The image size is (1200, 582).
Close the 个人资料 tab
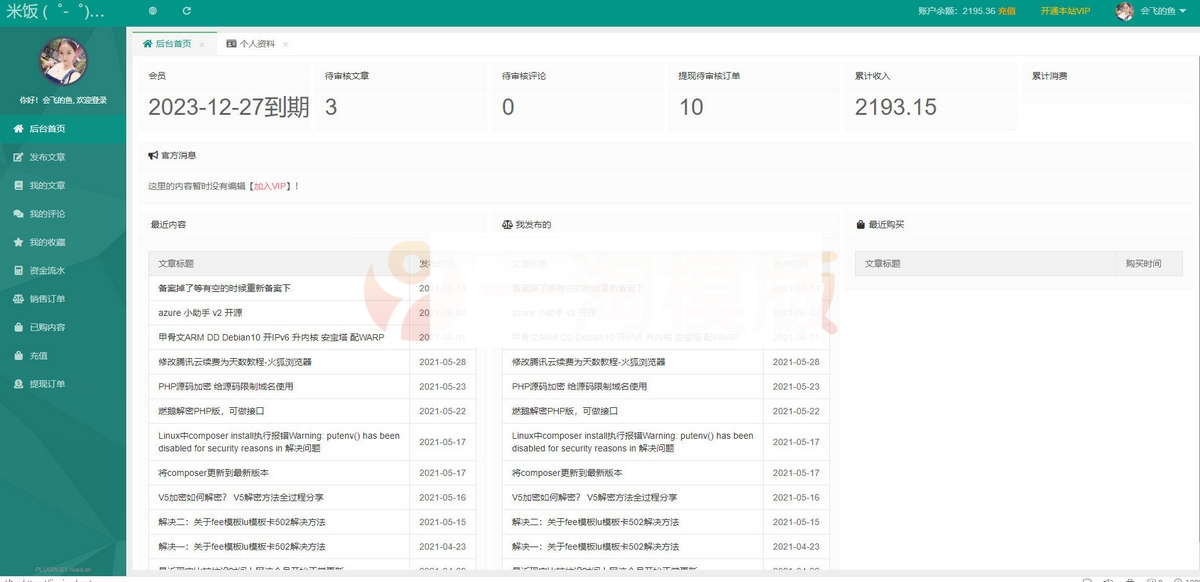(287, 44)
